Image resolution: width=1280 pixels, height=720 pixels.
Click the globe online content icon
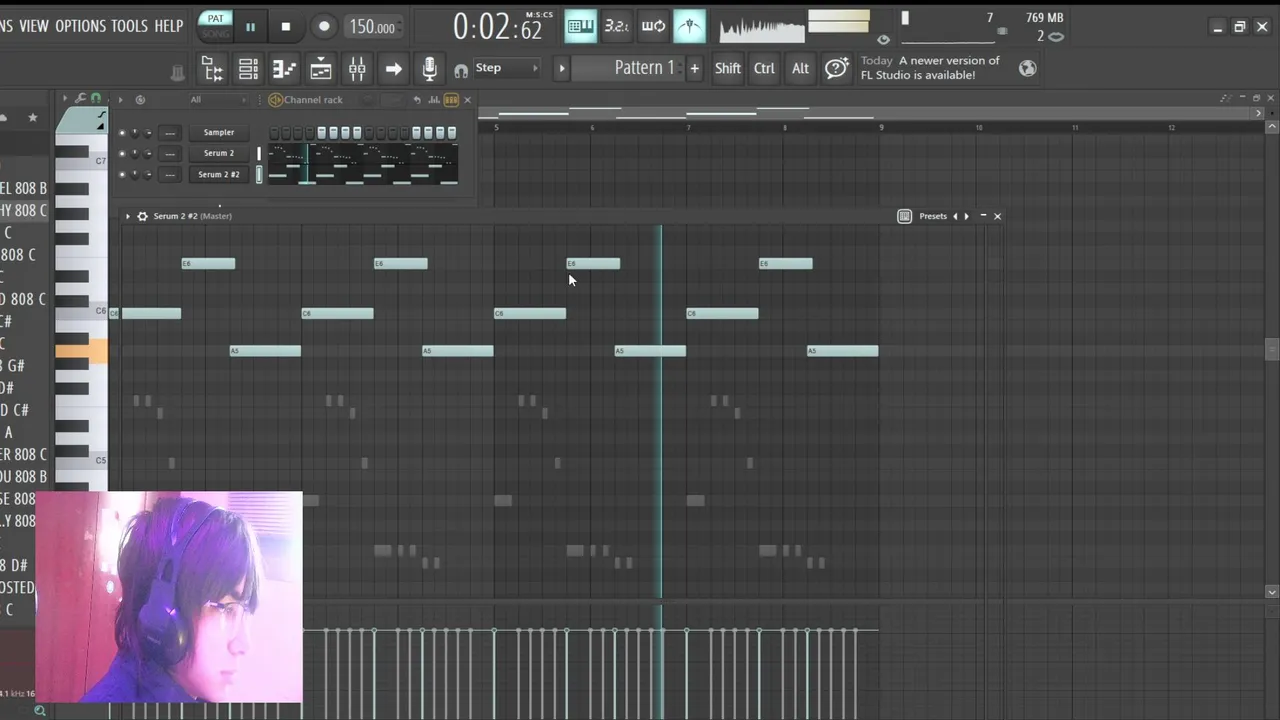1027,68
